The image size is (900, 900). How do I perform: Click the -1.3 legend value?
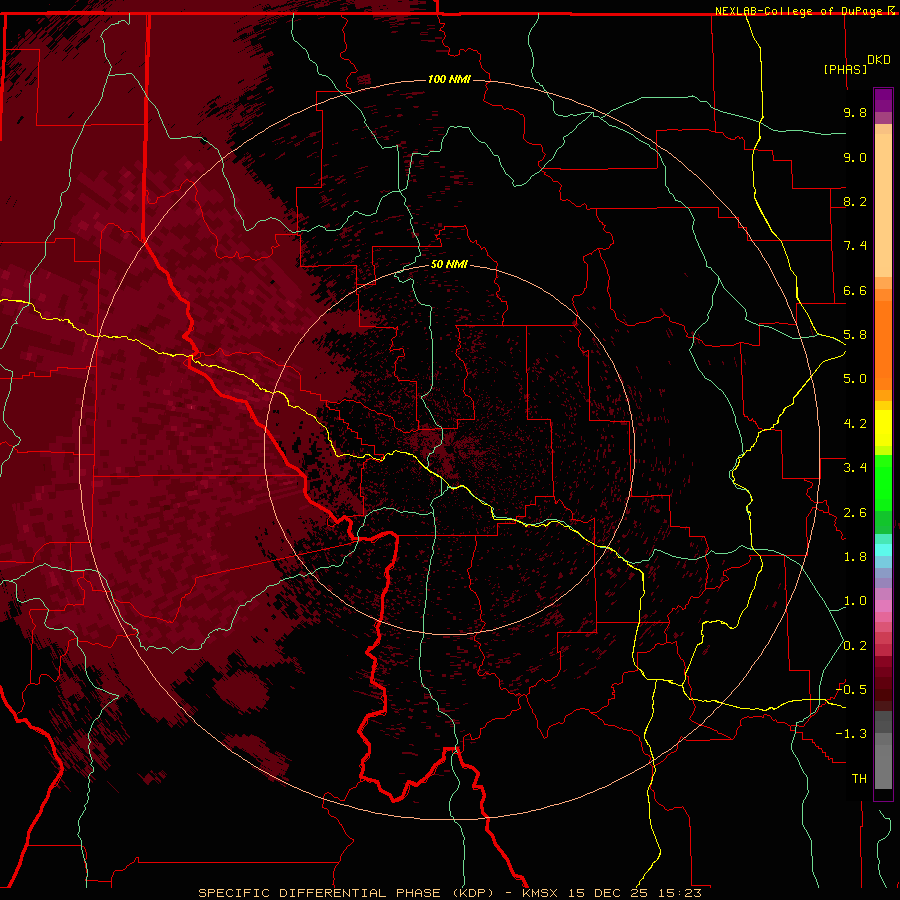(x=851, y=734)
